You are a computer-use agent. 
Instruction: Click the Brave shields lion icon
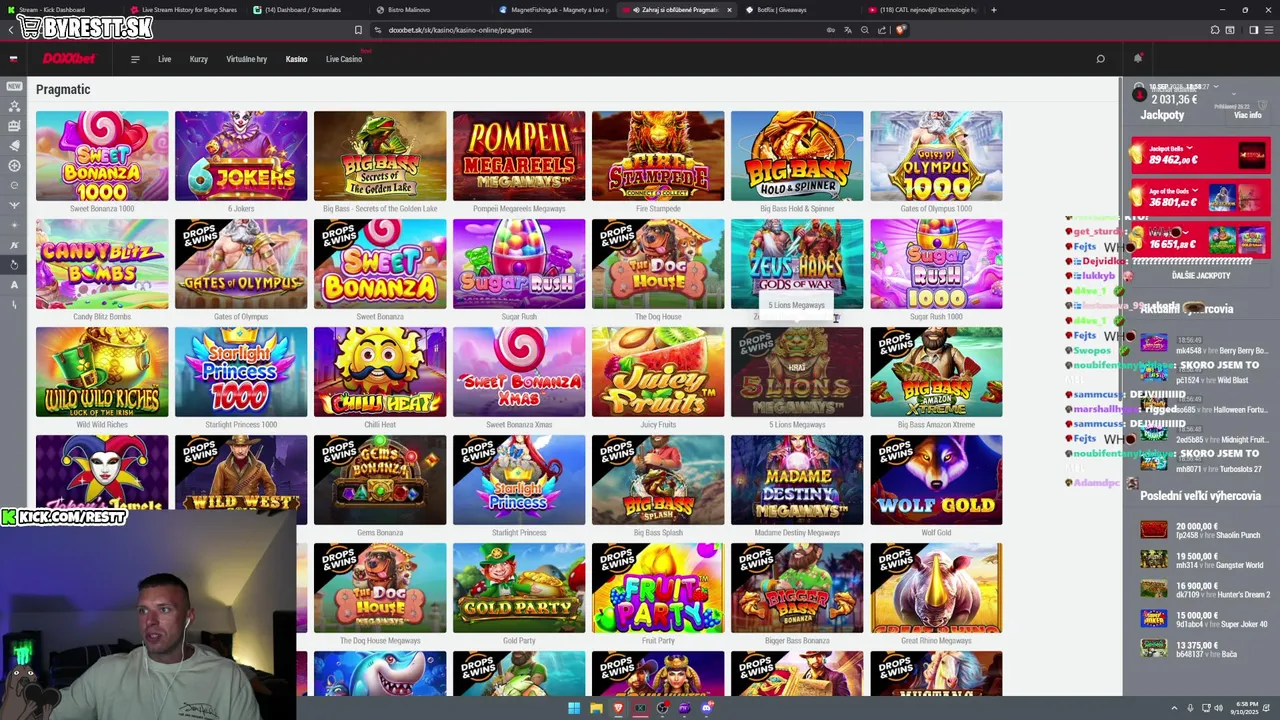(900, 30)
